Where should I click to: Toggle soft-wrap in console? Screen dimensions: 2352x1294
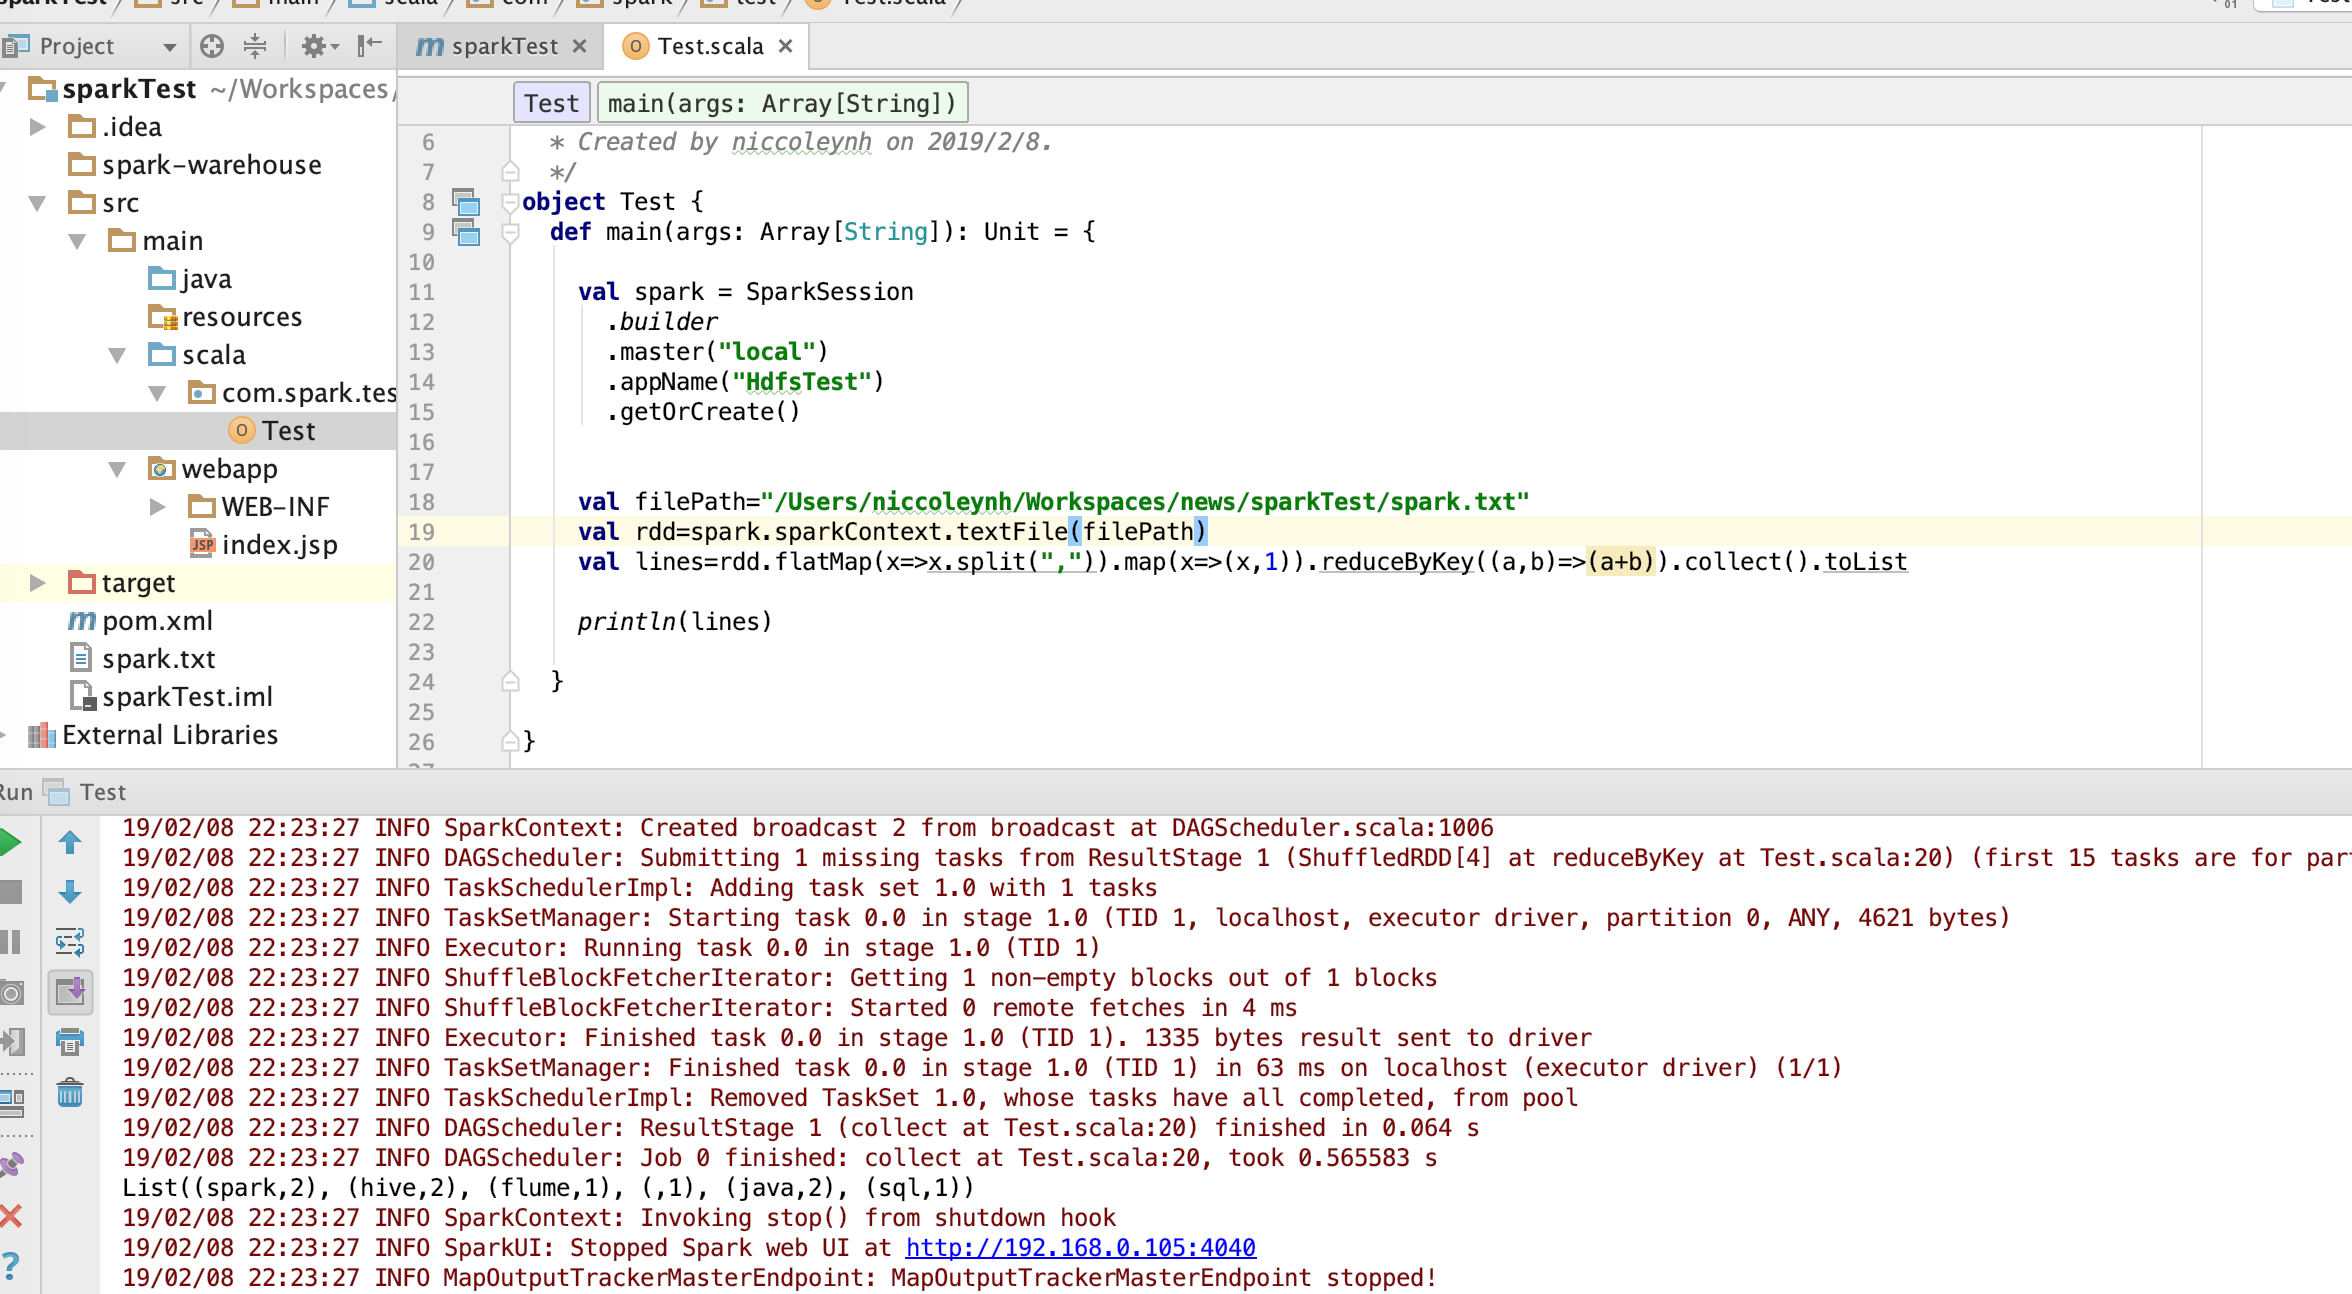70,942
